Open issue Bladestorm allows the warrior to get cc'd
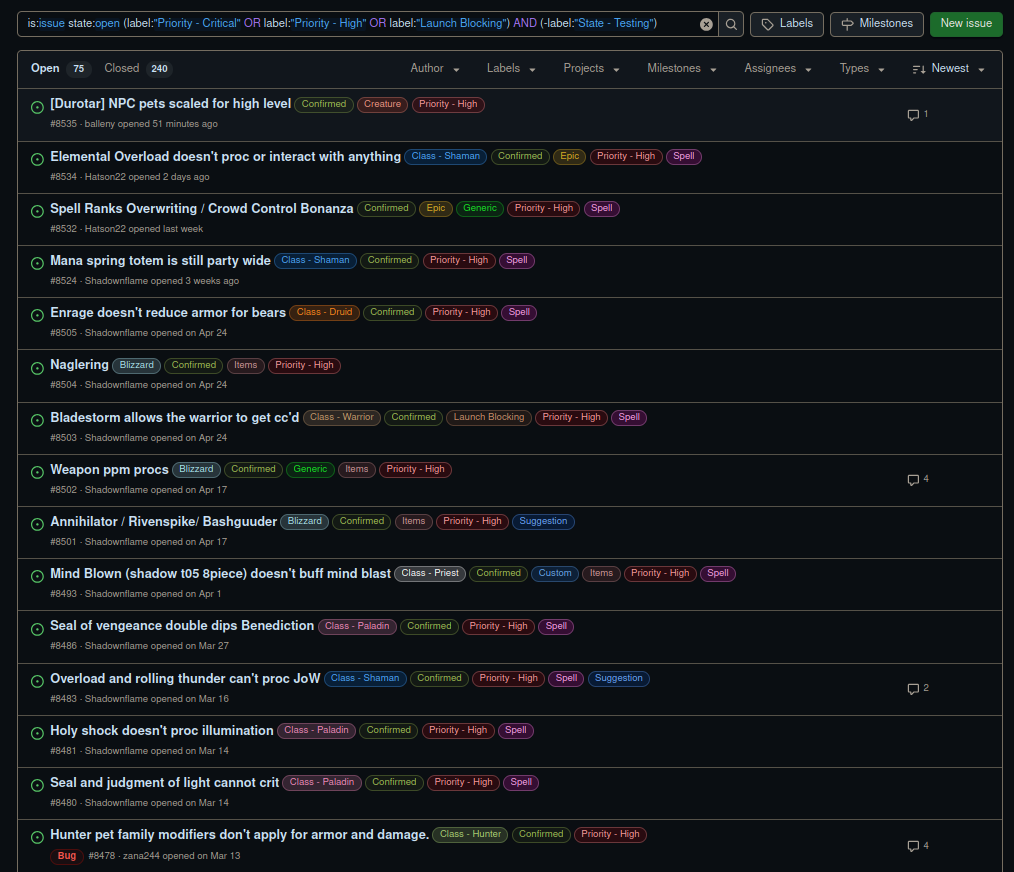 pos(175,417)
